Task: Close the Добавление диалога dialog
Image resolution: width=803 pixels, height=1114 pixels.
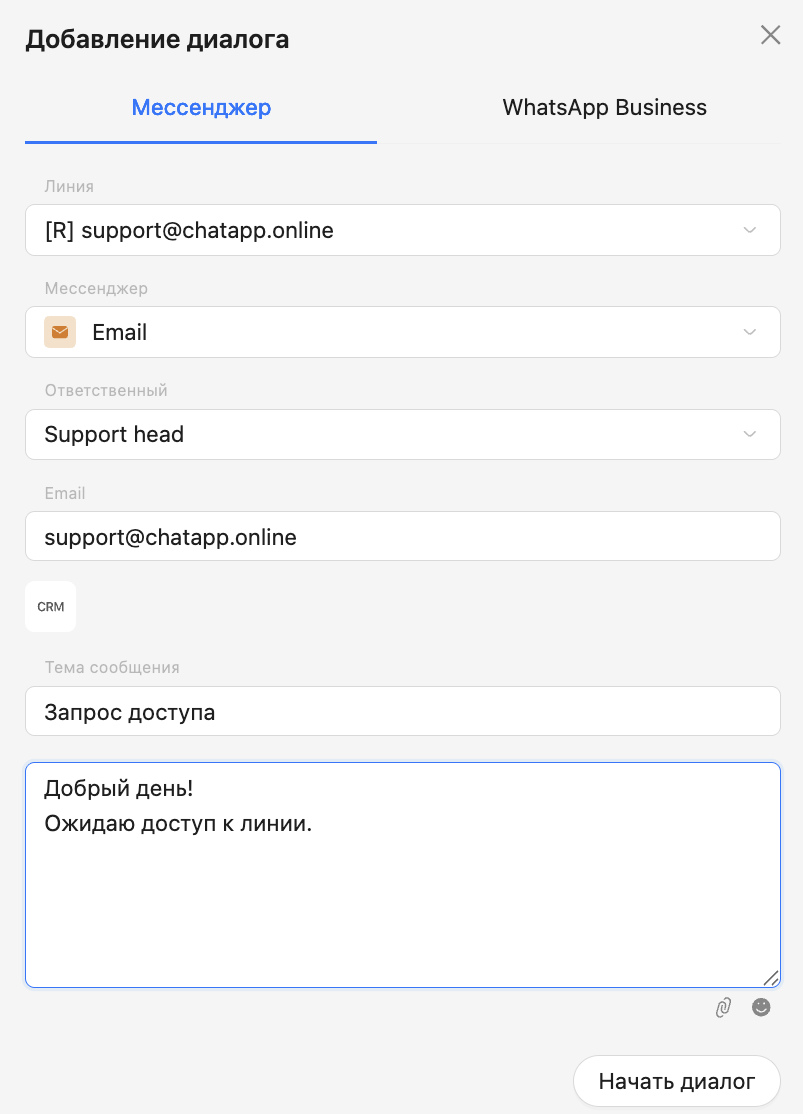Action: click(770, 35)
